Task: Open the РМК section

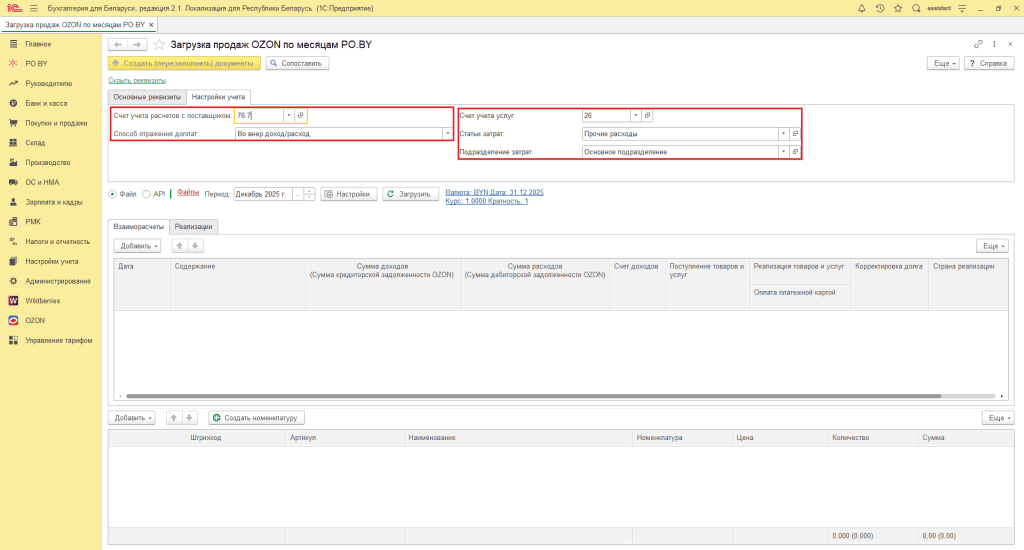Action: [x=33, y=221]
